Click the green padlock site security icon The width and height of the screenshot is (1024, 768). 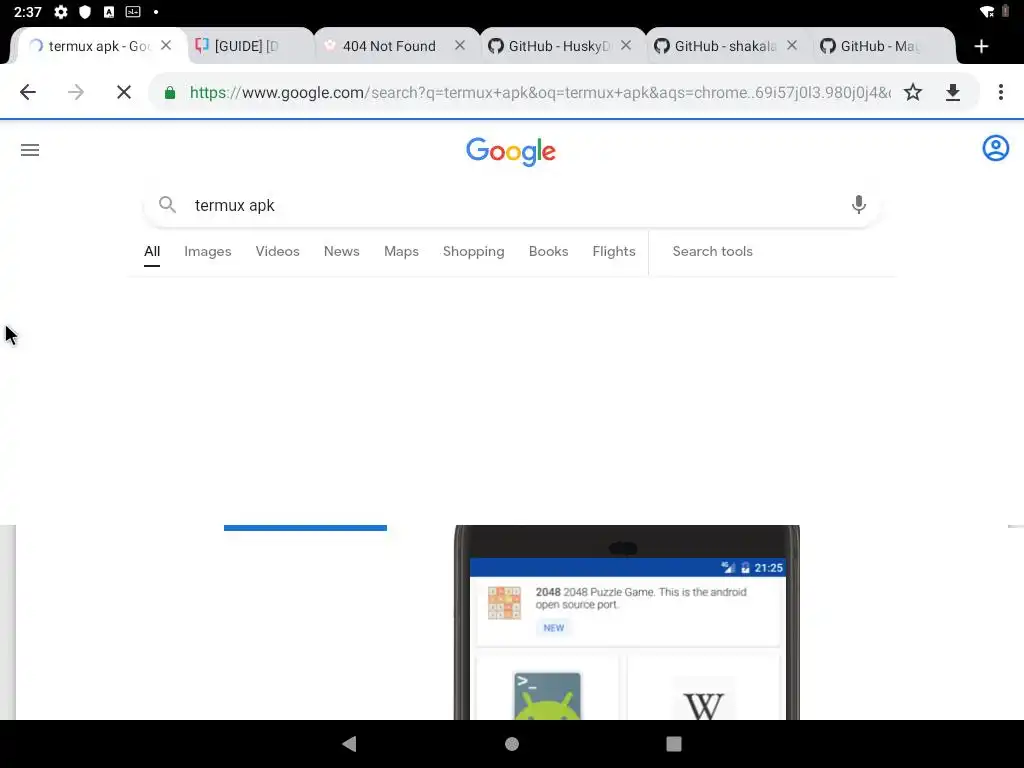point(170,93)
